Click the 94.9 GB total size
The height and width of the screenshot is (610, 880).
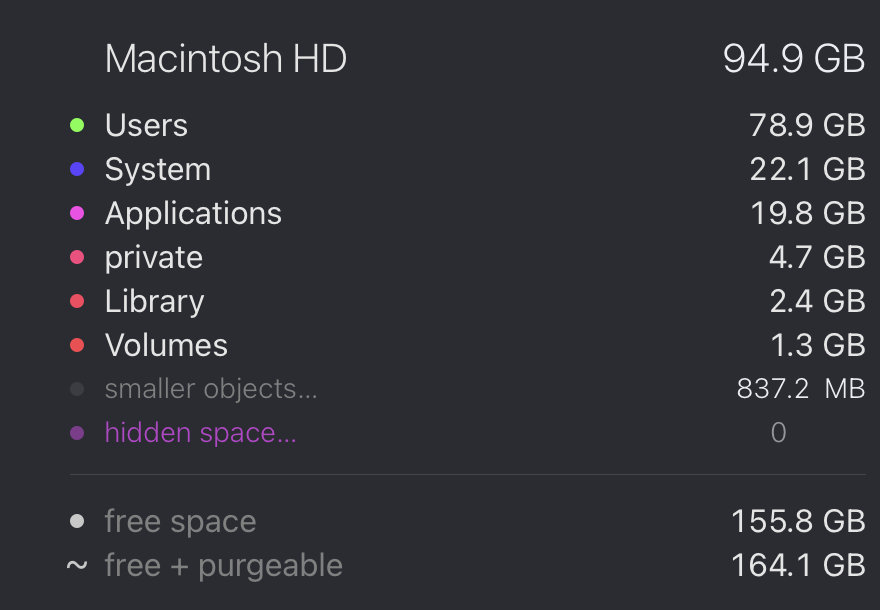(793, 59)
